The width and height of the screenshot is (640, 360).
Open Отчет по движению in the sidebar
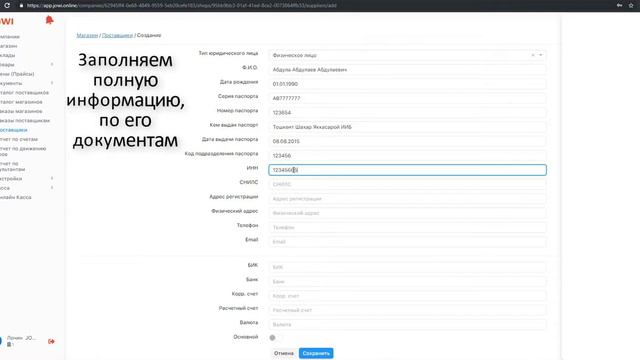point(23,151)
